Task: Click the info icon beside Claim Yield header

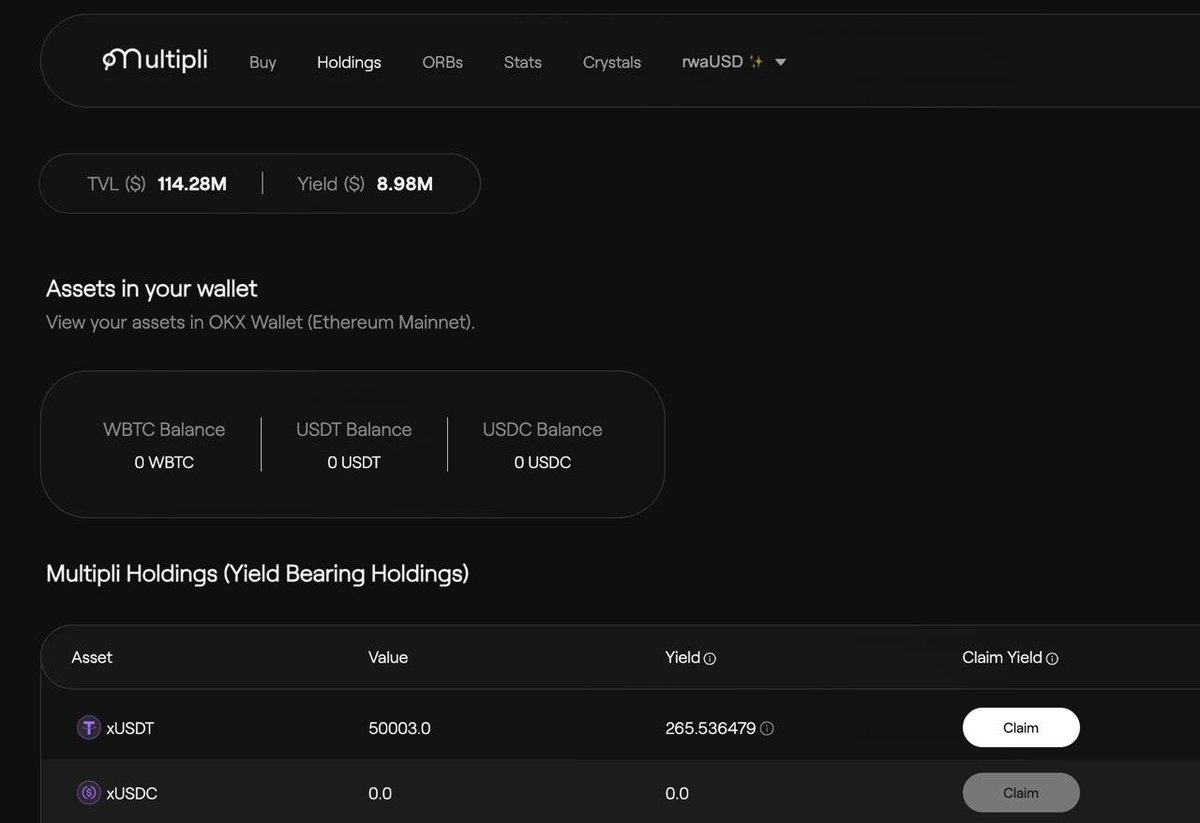Action: pyautogui.click(x=1052, y=658)
